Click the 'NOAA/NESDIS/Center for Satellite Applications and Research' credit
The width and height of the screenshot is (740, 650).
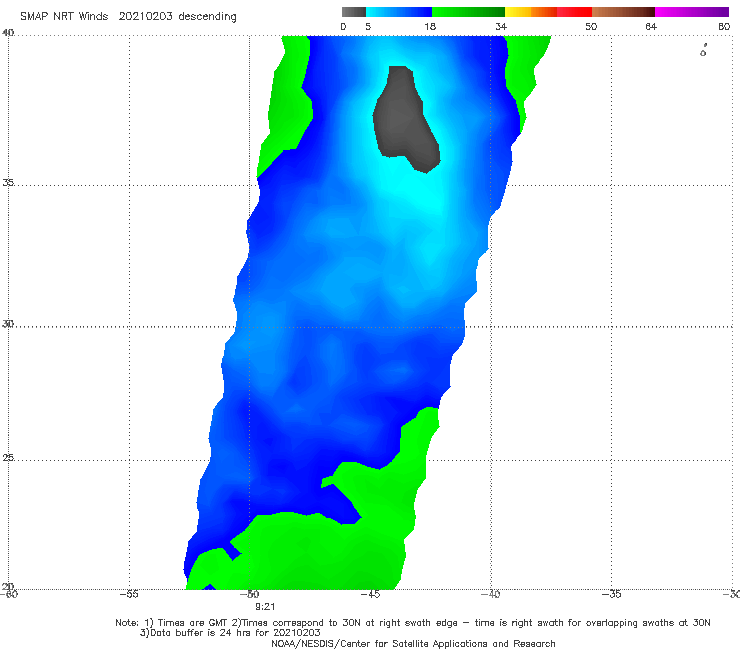[413, 644]
